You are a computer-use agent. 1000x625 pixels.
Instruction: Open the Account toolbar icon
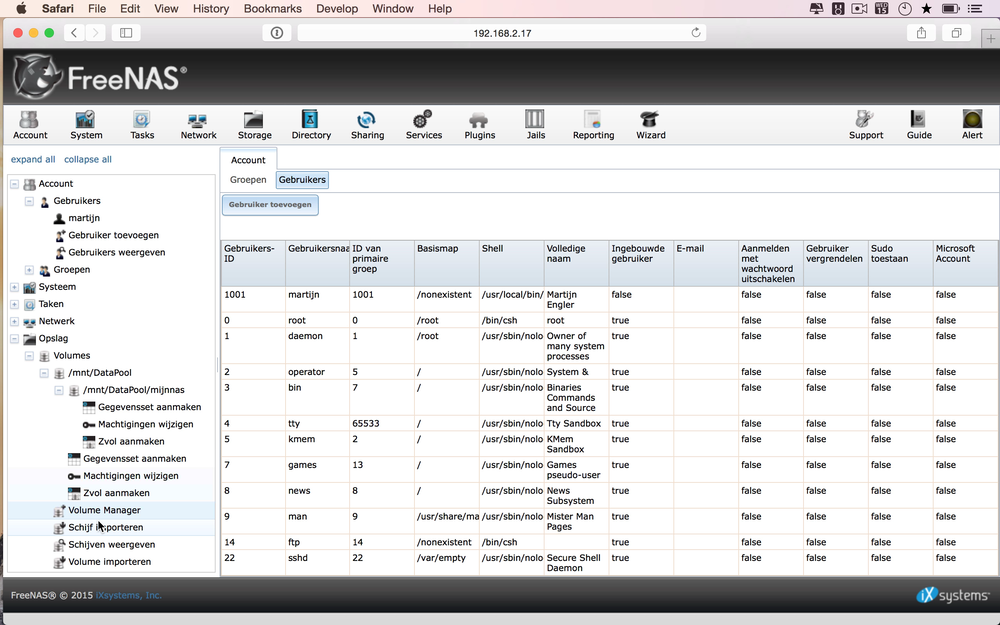pos(30,124)
